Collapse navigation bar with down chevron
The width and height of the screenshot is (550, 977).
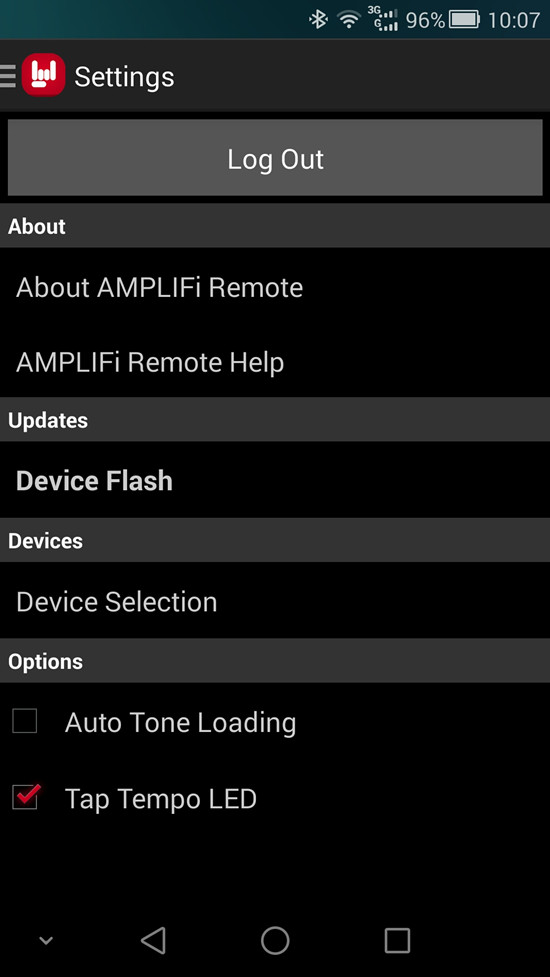(45, 941)
